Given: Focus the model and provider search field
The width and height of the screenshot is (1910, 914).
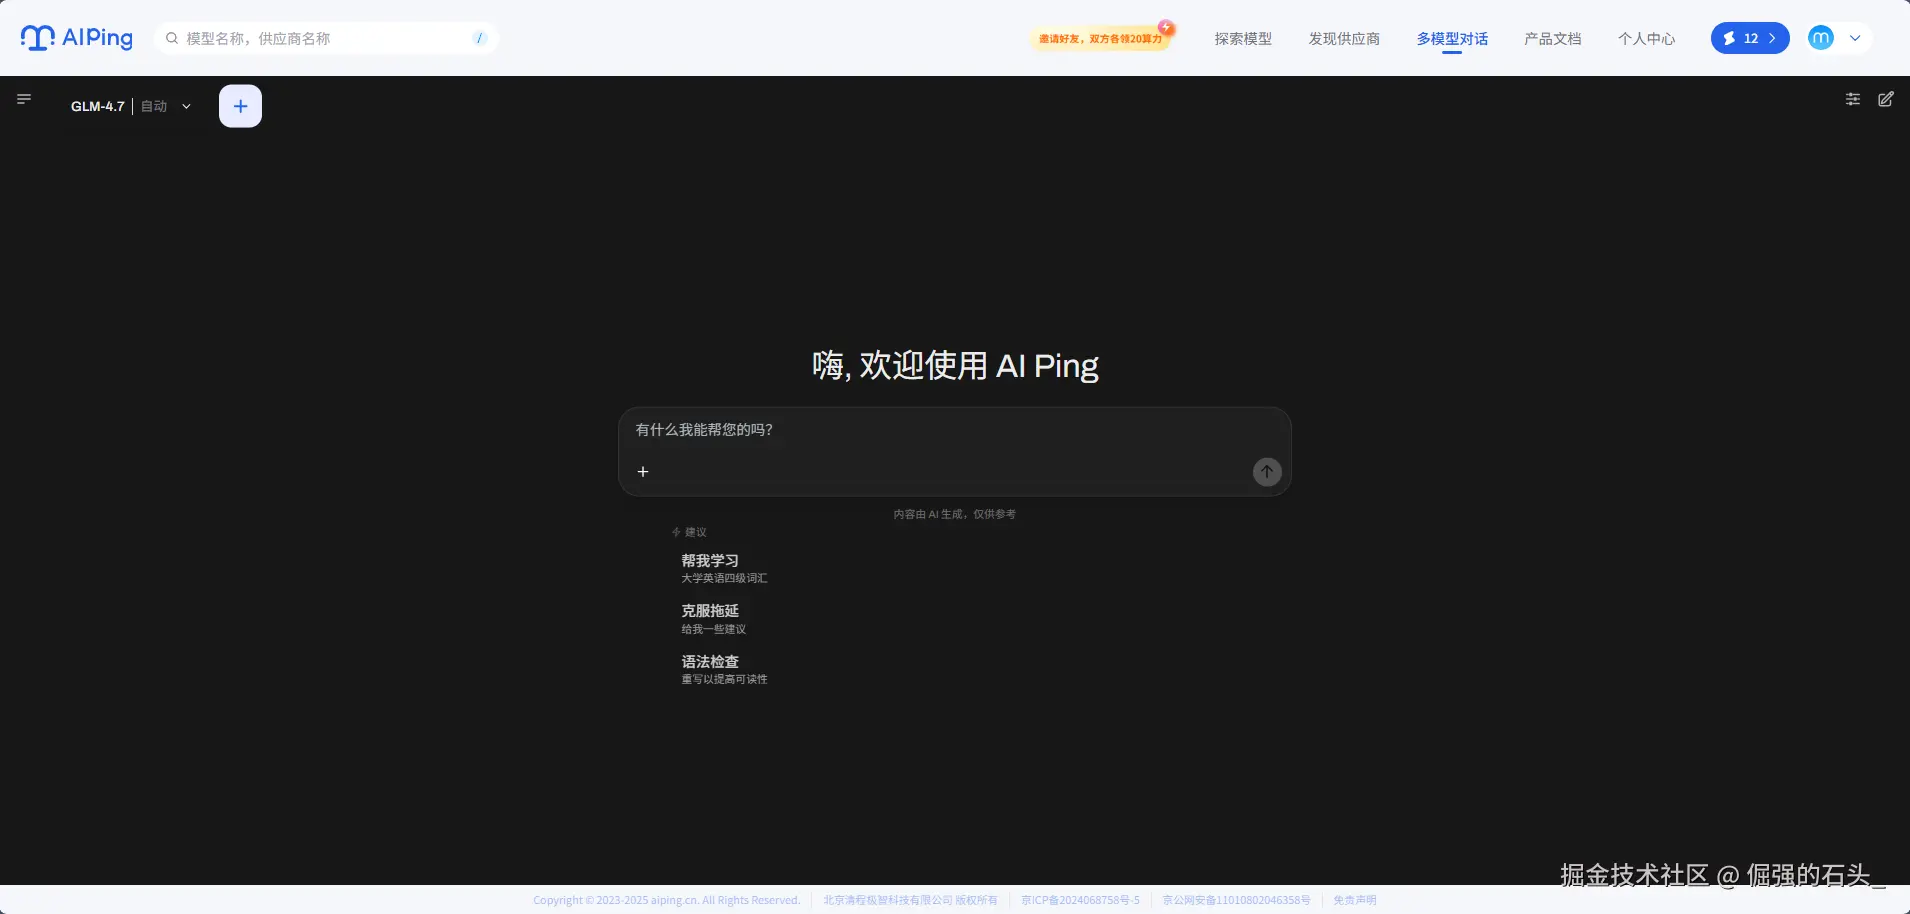Looking at the screenshot, I should (326, 38).
